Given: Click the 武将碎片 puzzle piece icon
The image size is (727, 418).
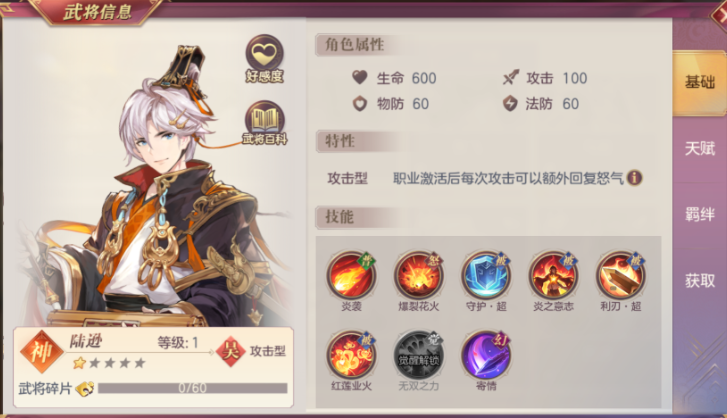Looking at the screenshot, I should pos(85,388).
